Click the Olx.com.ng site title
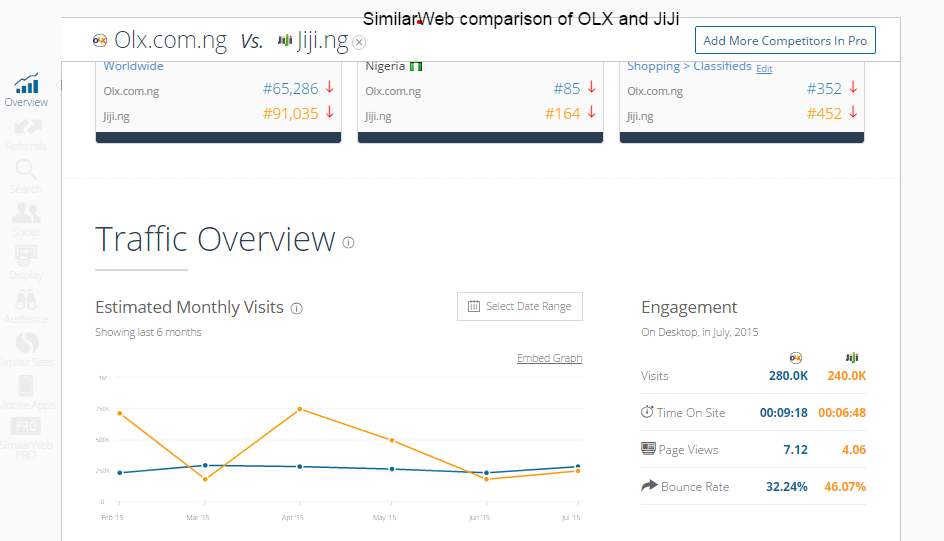 170,40
